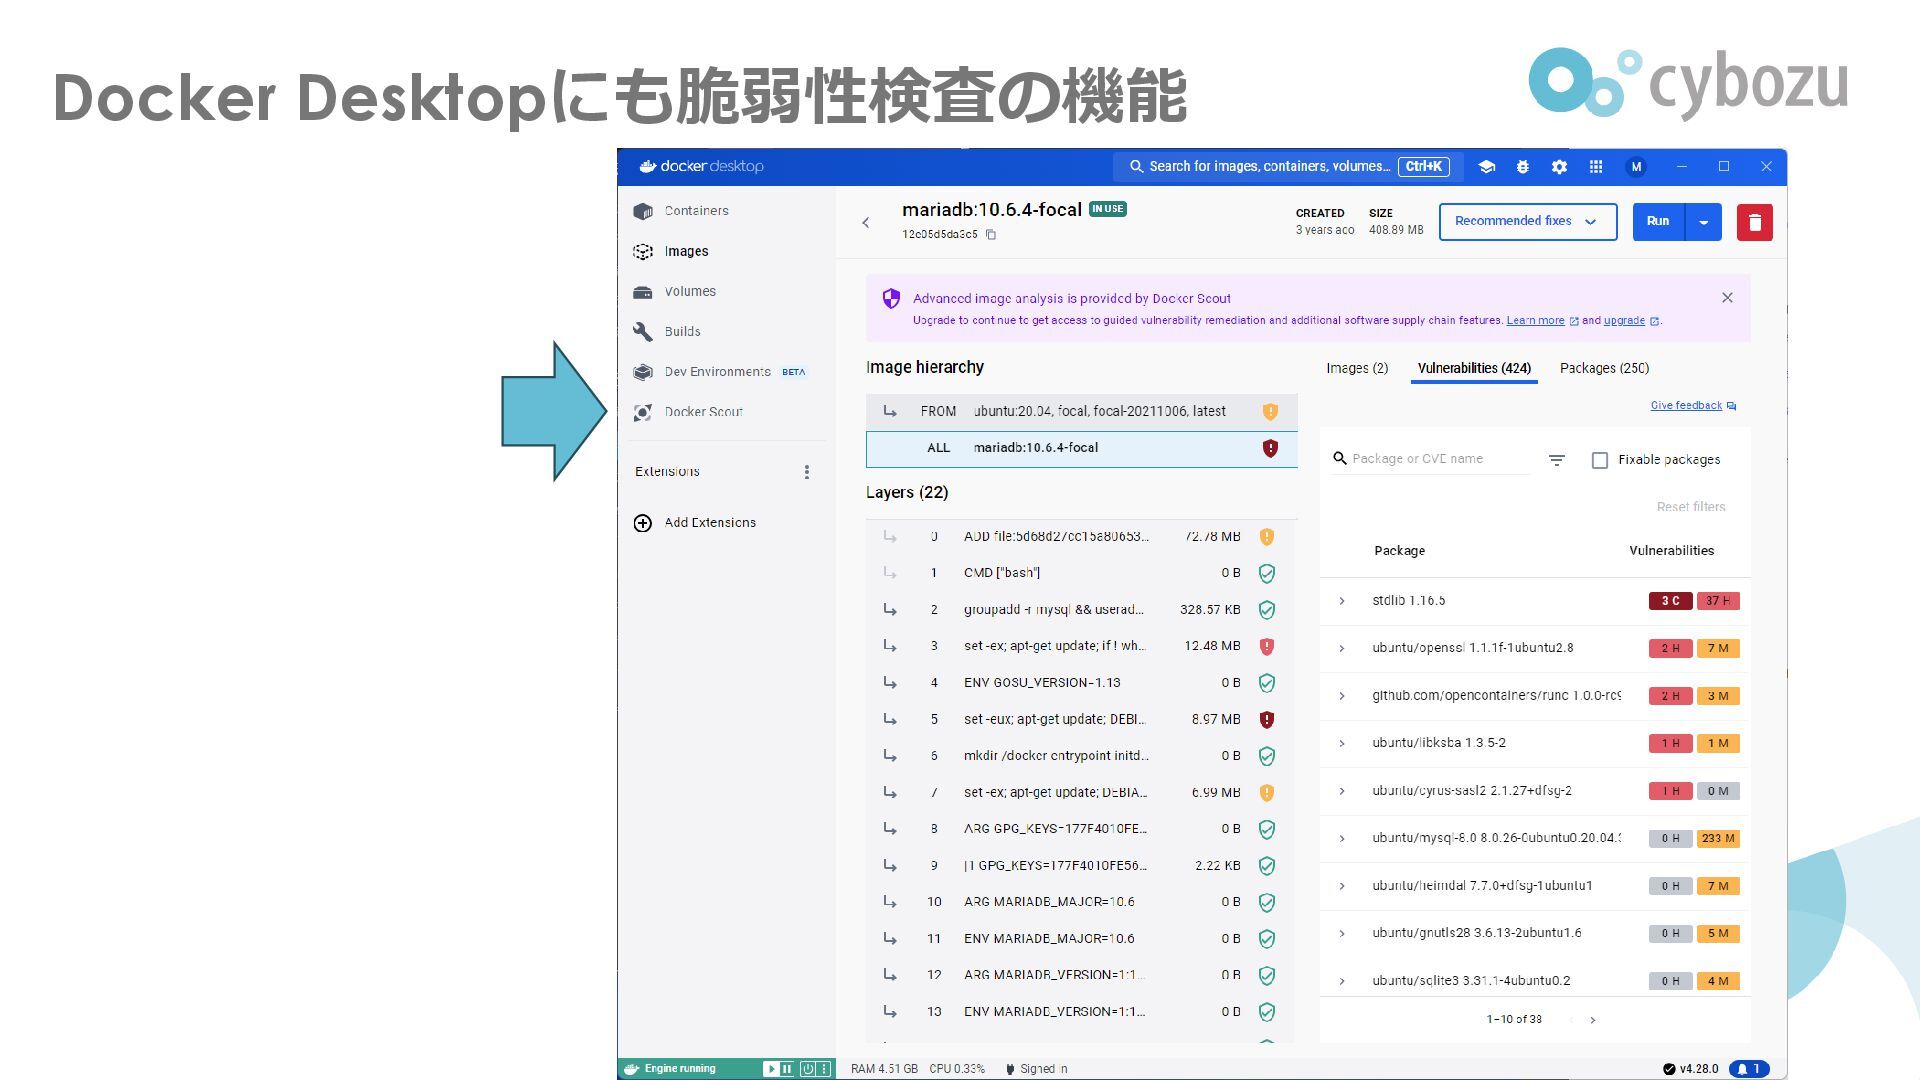The image size is (1920, 1080).
Task: Select layer 4 ENV GOSU_VERSION row
Action: [x=1081, y=683]
